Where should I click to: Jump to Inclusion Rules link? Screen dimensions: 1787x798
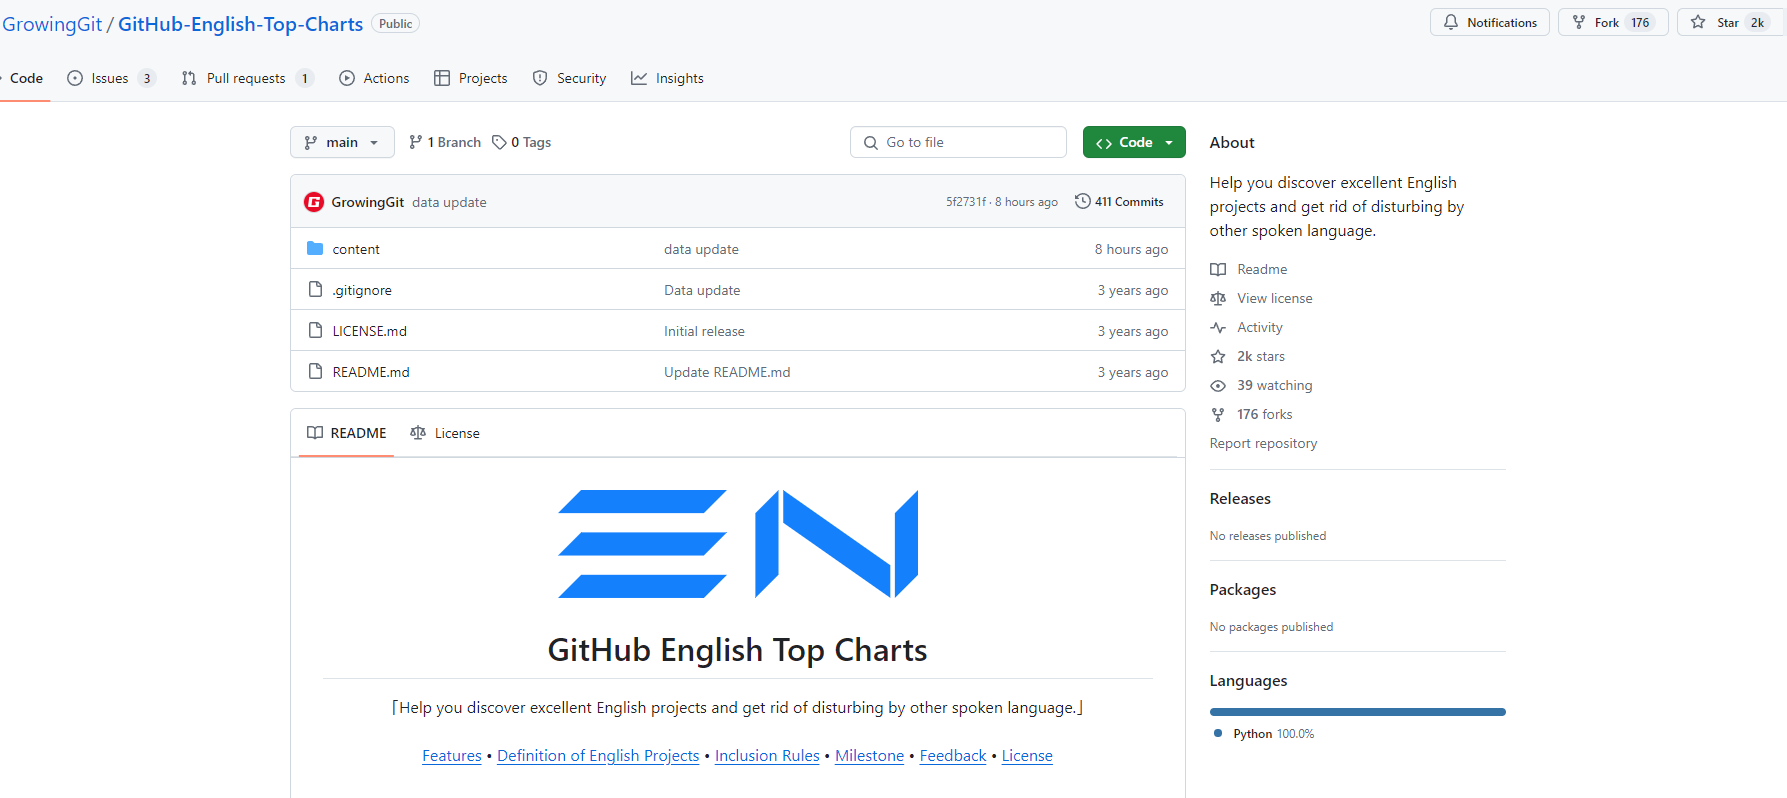point(767,756)
